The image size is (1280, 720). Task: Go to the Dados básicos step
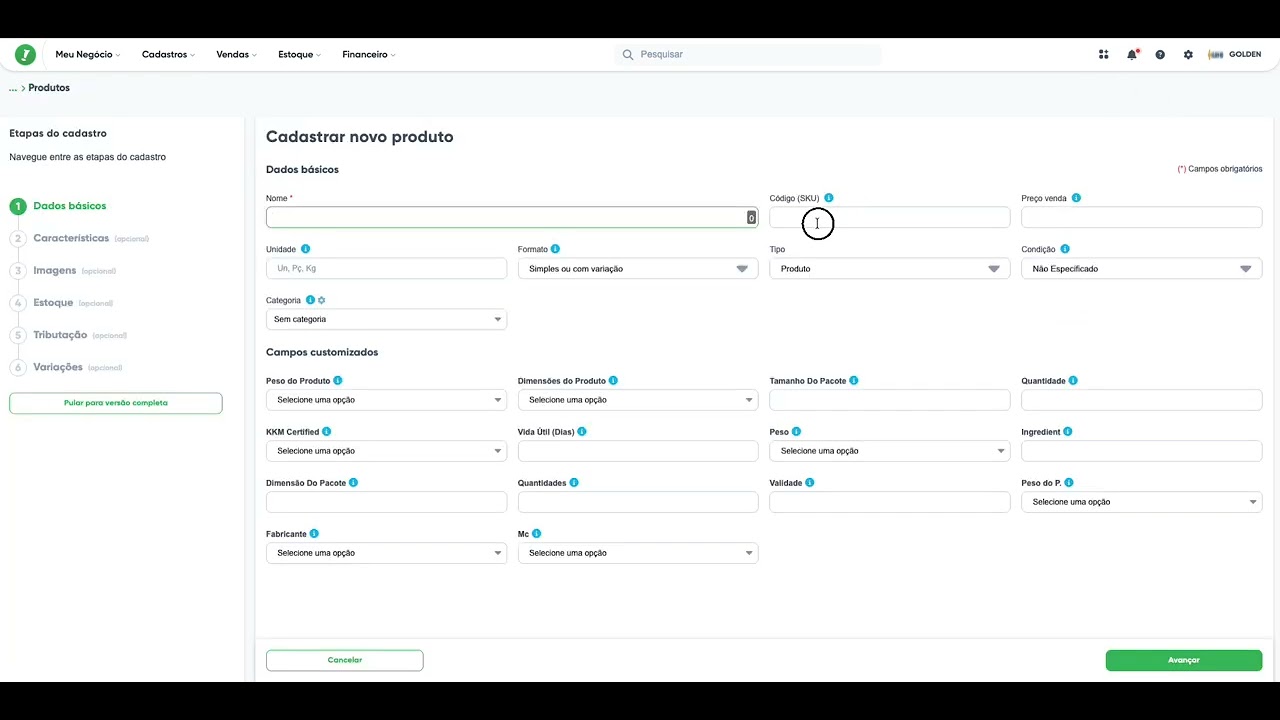[x=58, y=206]
